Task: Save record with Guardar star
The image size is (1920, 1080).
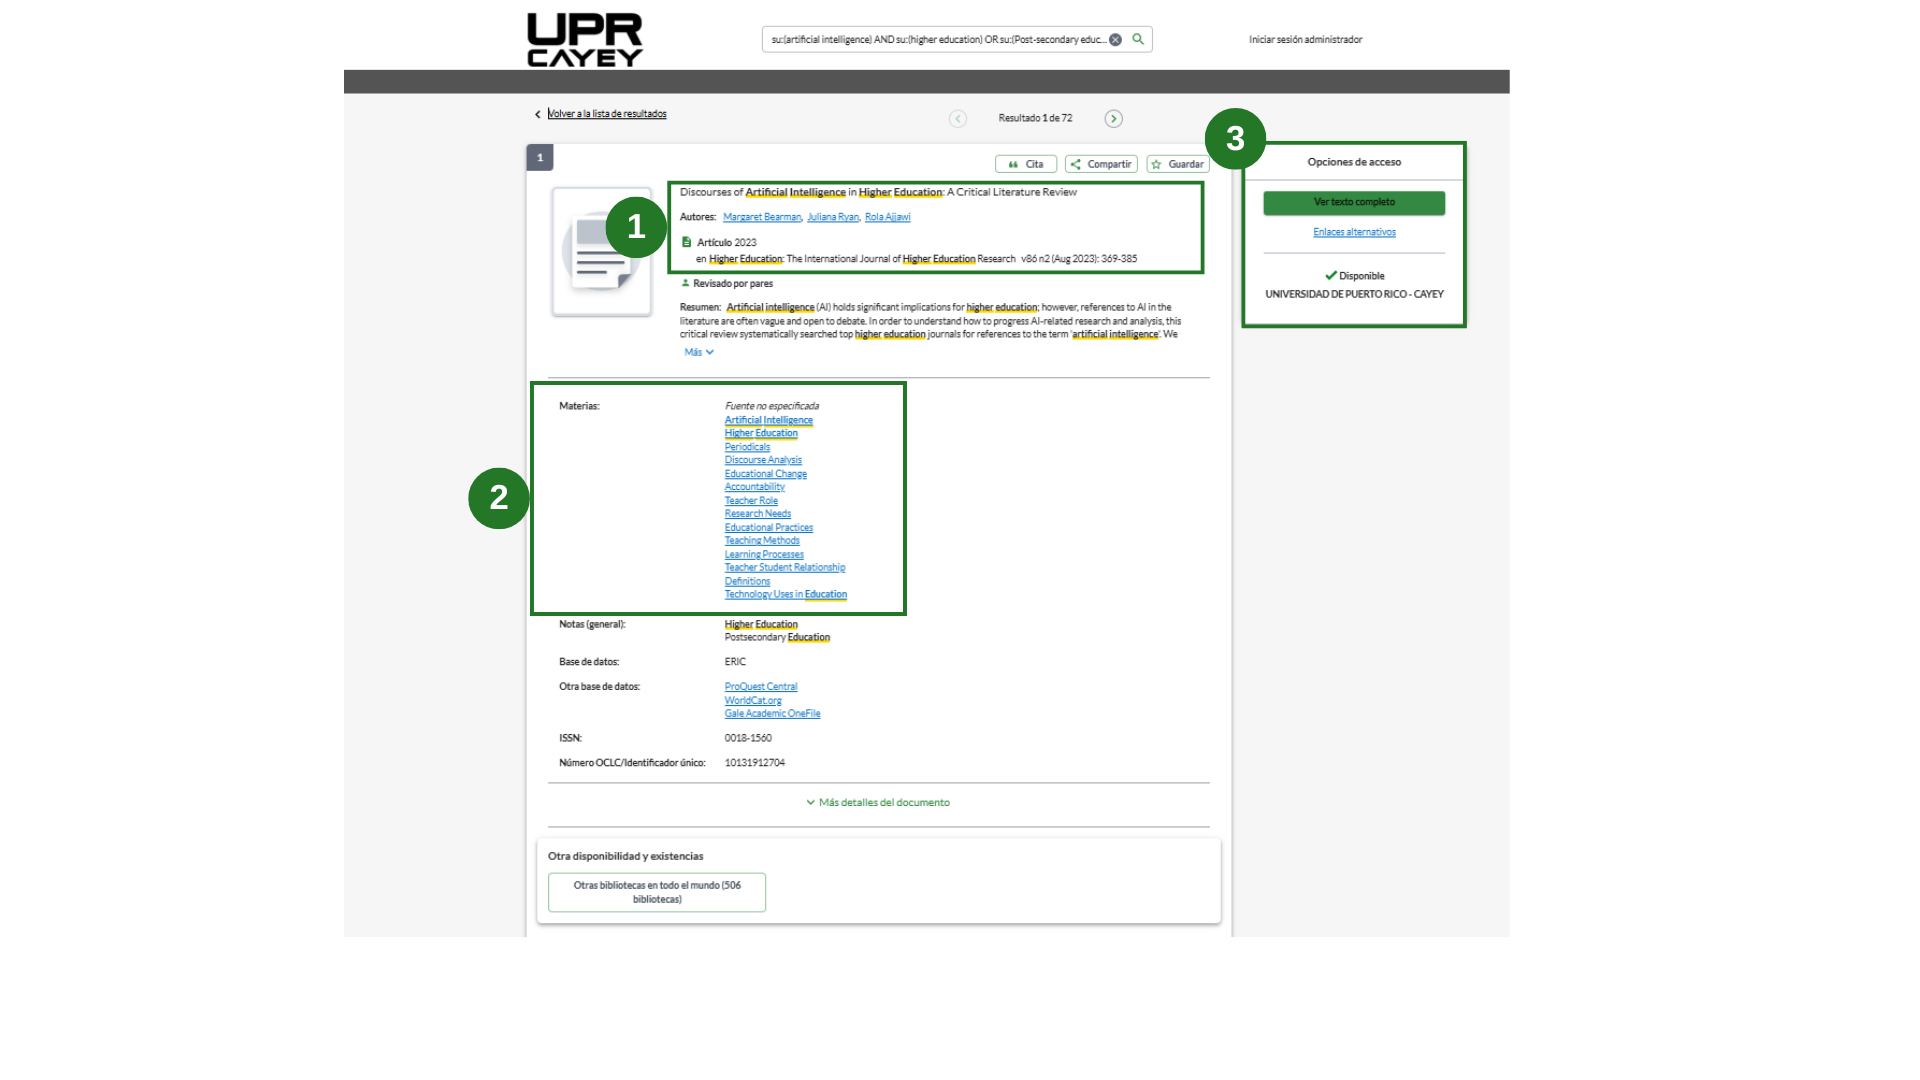Action: point(1178,164)
